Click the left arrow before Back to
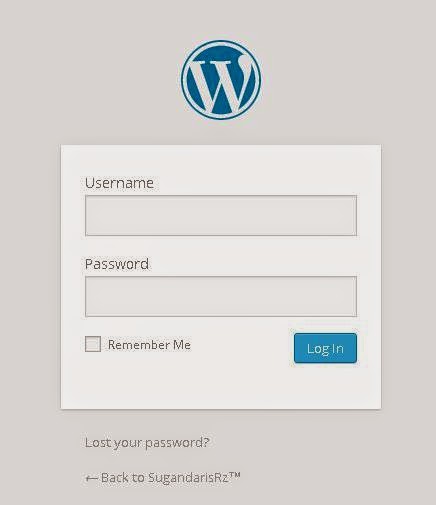This screenshot has height=505, width=436. (x=91, y=478)
